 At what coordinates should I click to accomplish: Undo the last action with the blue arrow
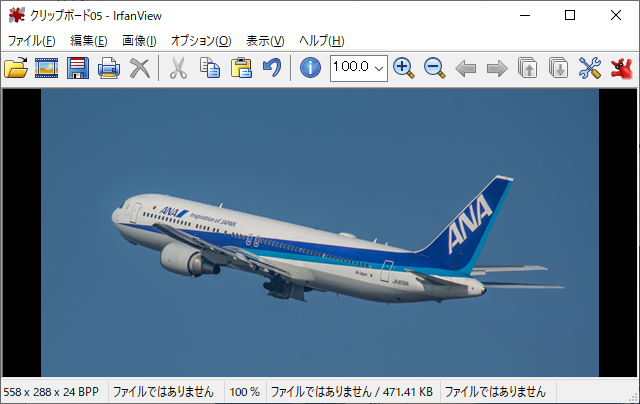pyautogui.click(x=272, y=68)
